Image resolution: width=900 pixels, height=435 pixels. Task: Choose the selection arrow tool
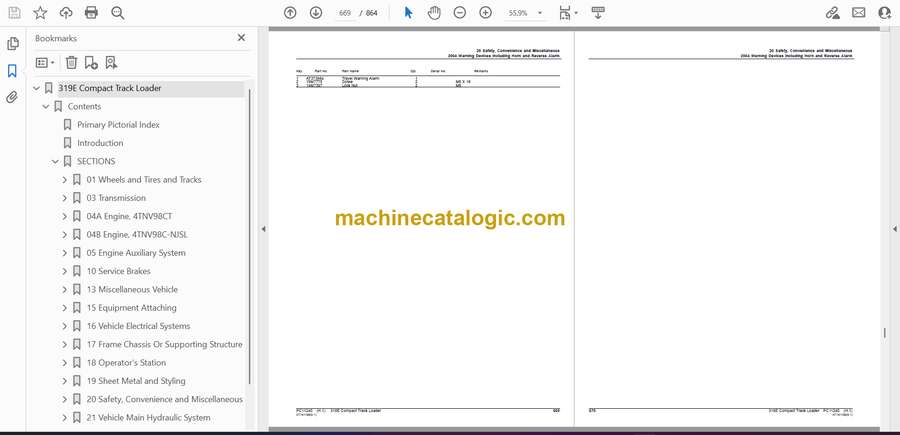coord(408,13)
